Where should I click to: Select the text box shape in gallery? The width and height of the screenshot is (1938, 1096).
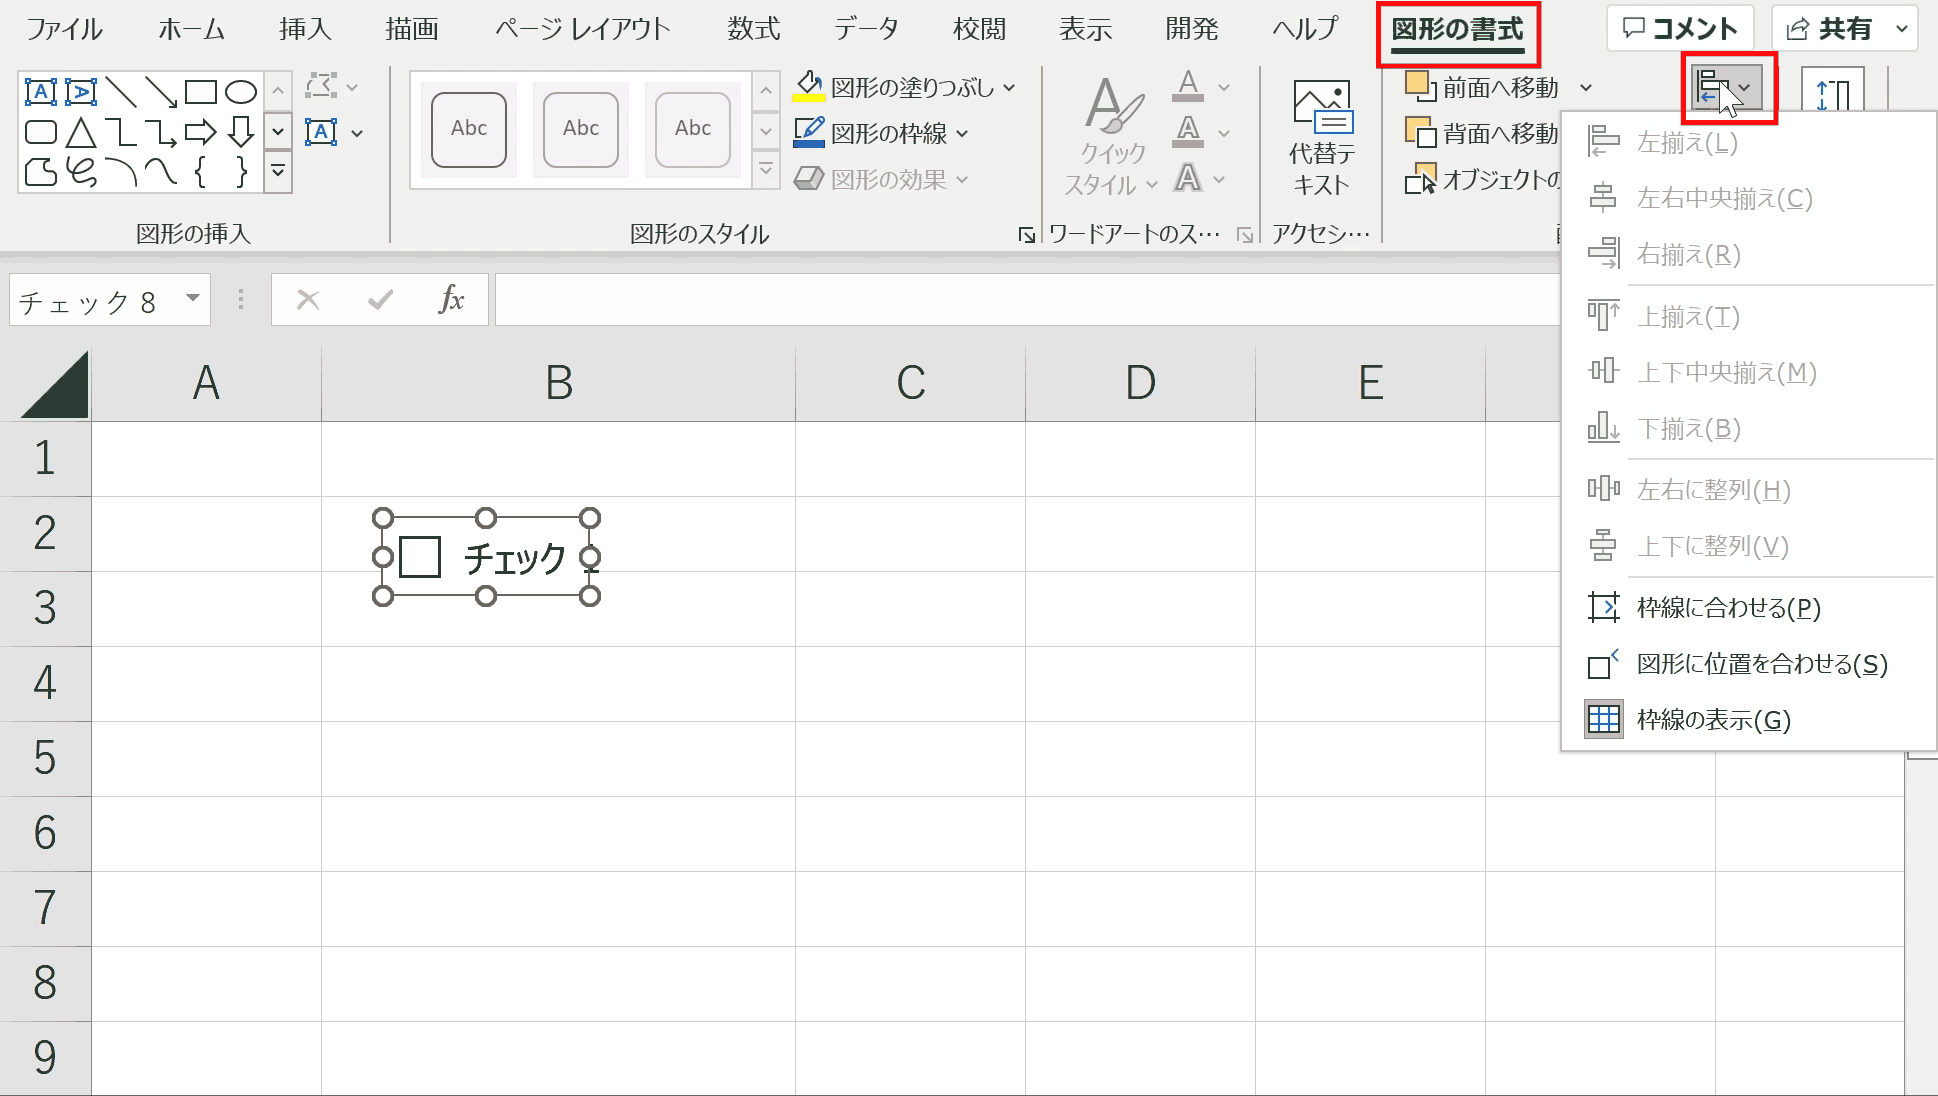pos(40,92)
